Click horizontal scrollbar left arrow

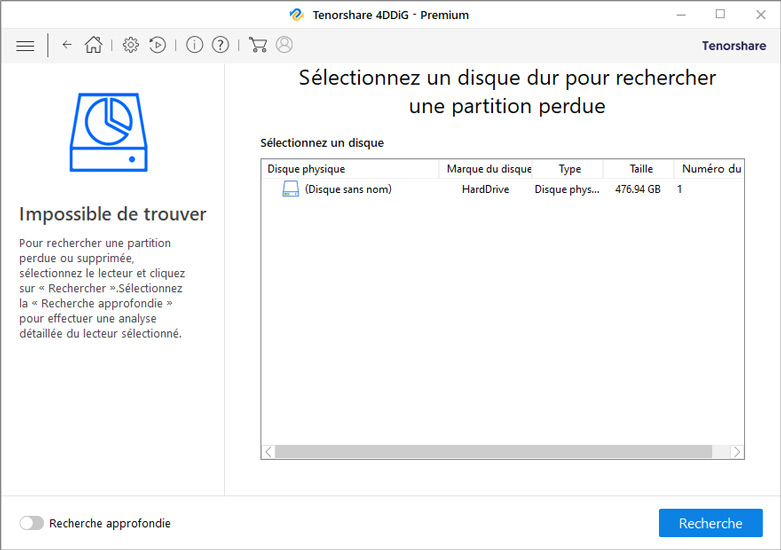[x=269, y=452]
